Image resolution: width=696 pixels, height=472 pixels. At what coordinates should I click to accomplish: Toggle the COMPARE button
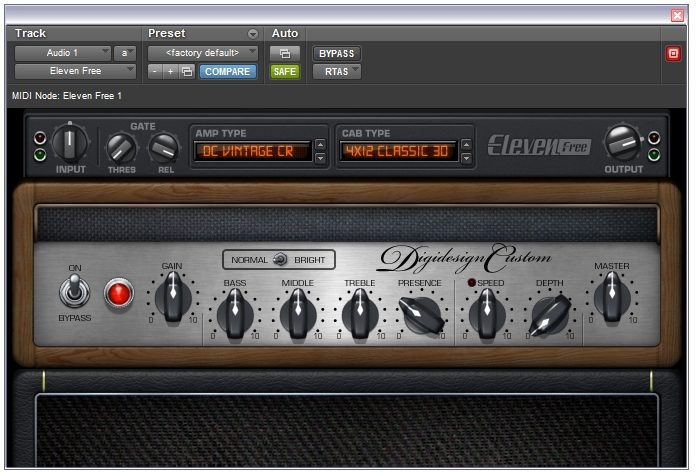coord(227,71)
